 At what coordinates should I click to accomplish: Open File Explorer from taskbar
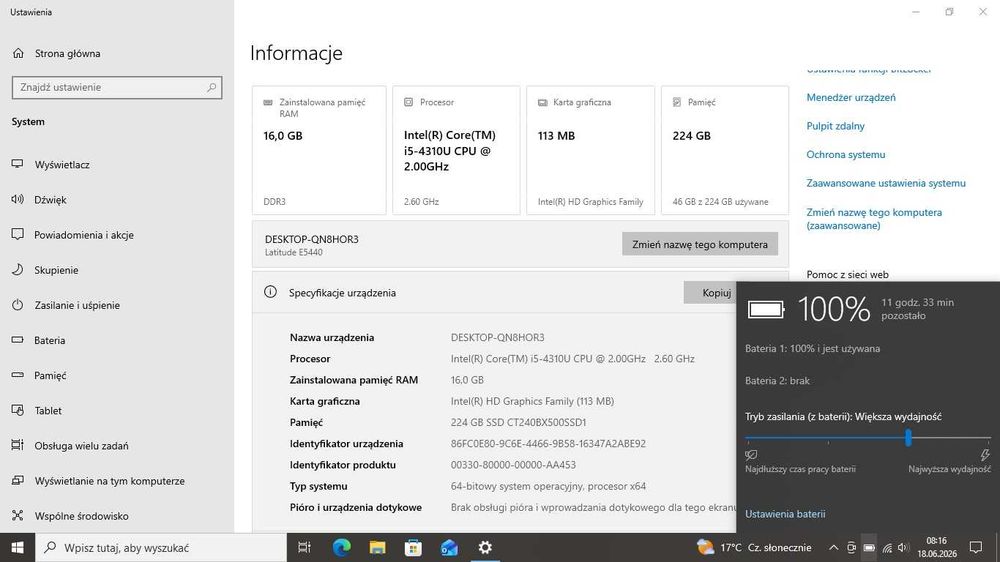tap(378, 547)
